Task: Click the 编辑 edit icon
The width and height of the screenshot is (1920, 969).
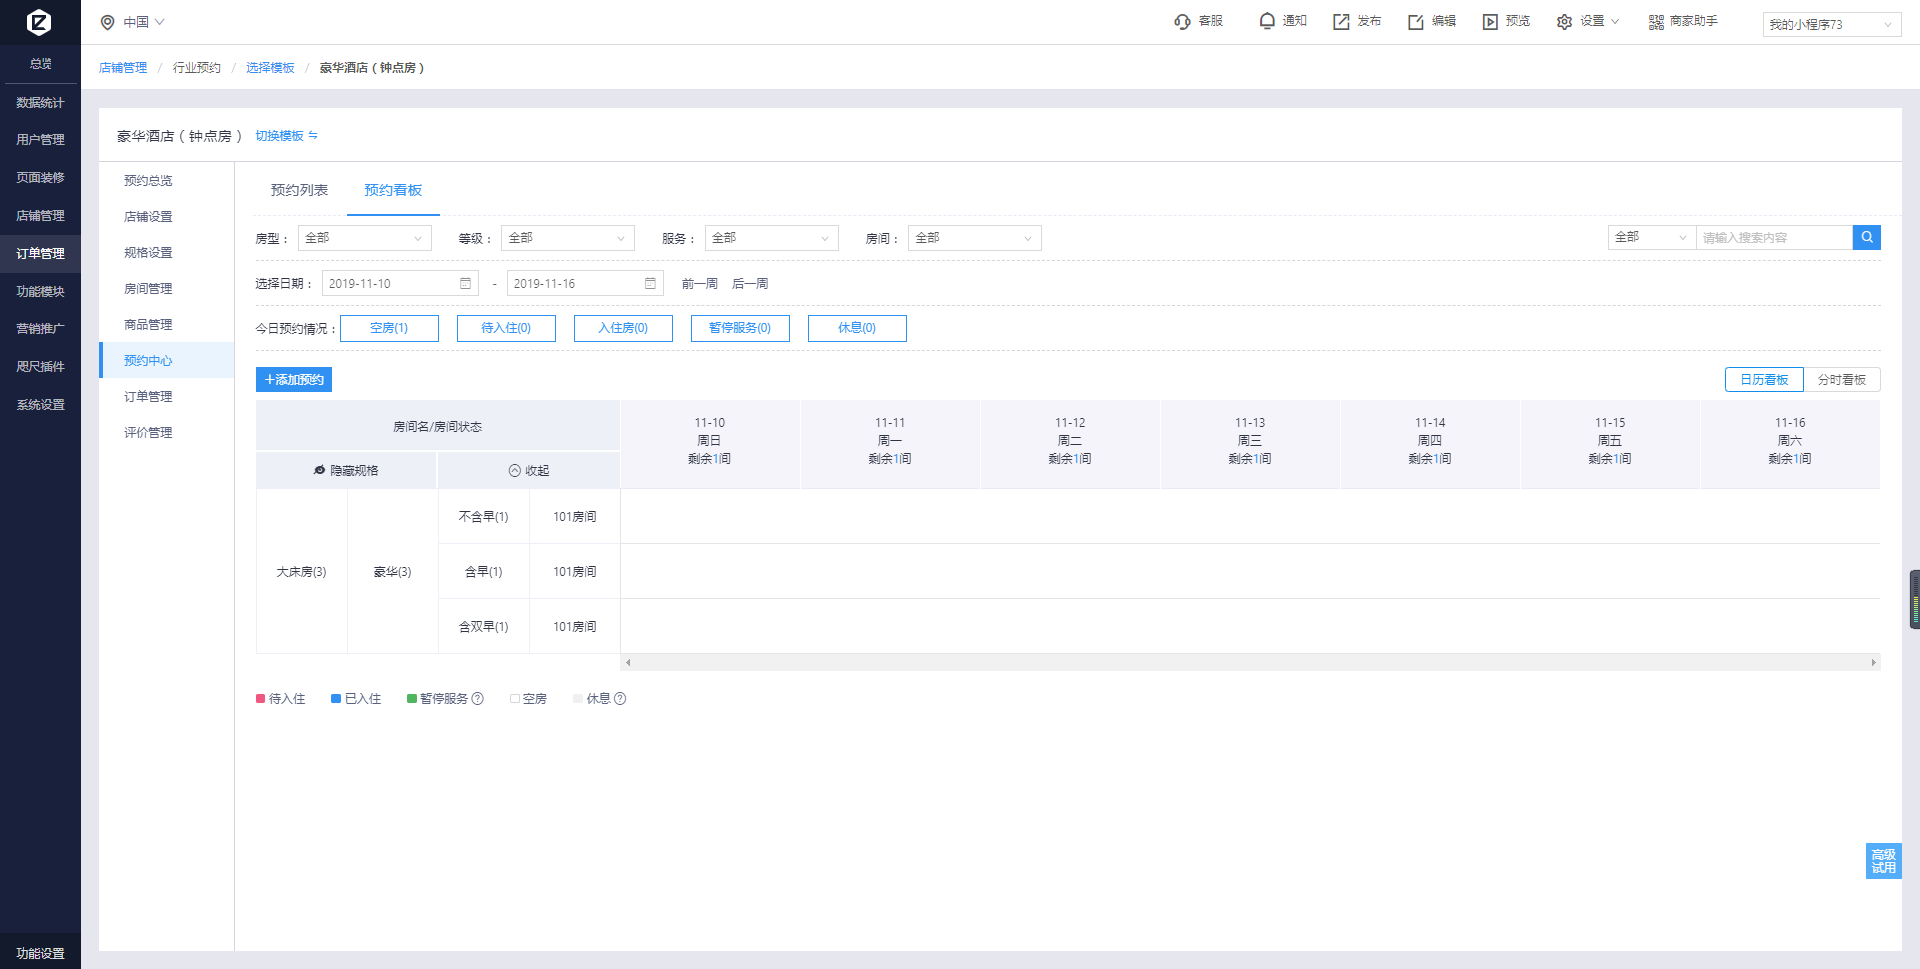Action: coord(1416,22)
